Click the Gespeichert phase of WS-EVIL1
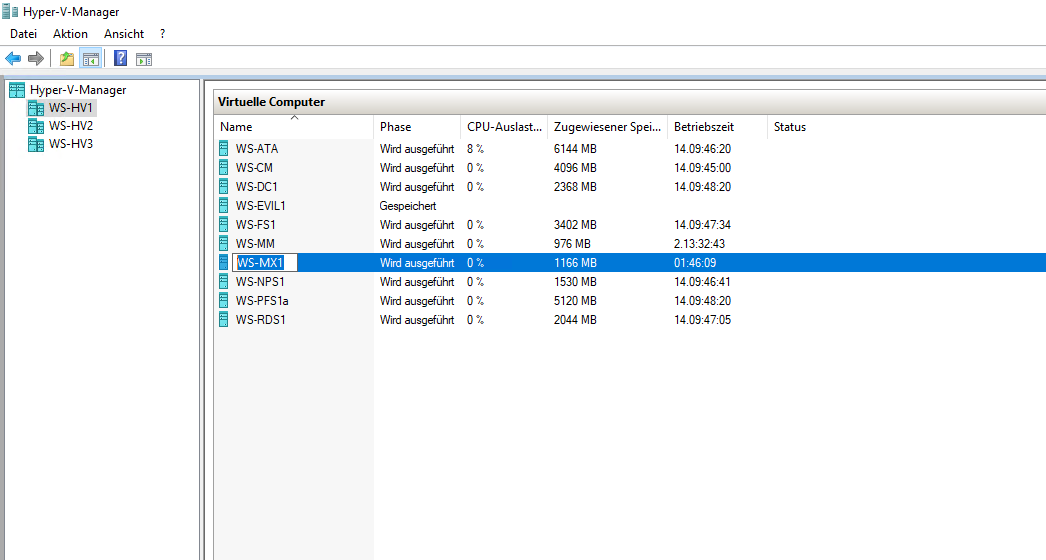Screen dimensions: 1046x560 [x=408, y=206]
